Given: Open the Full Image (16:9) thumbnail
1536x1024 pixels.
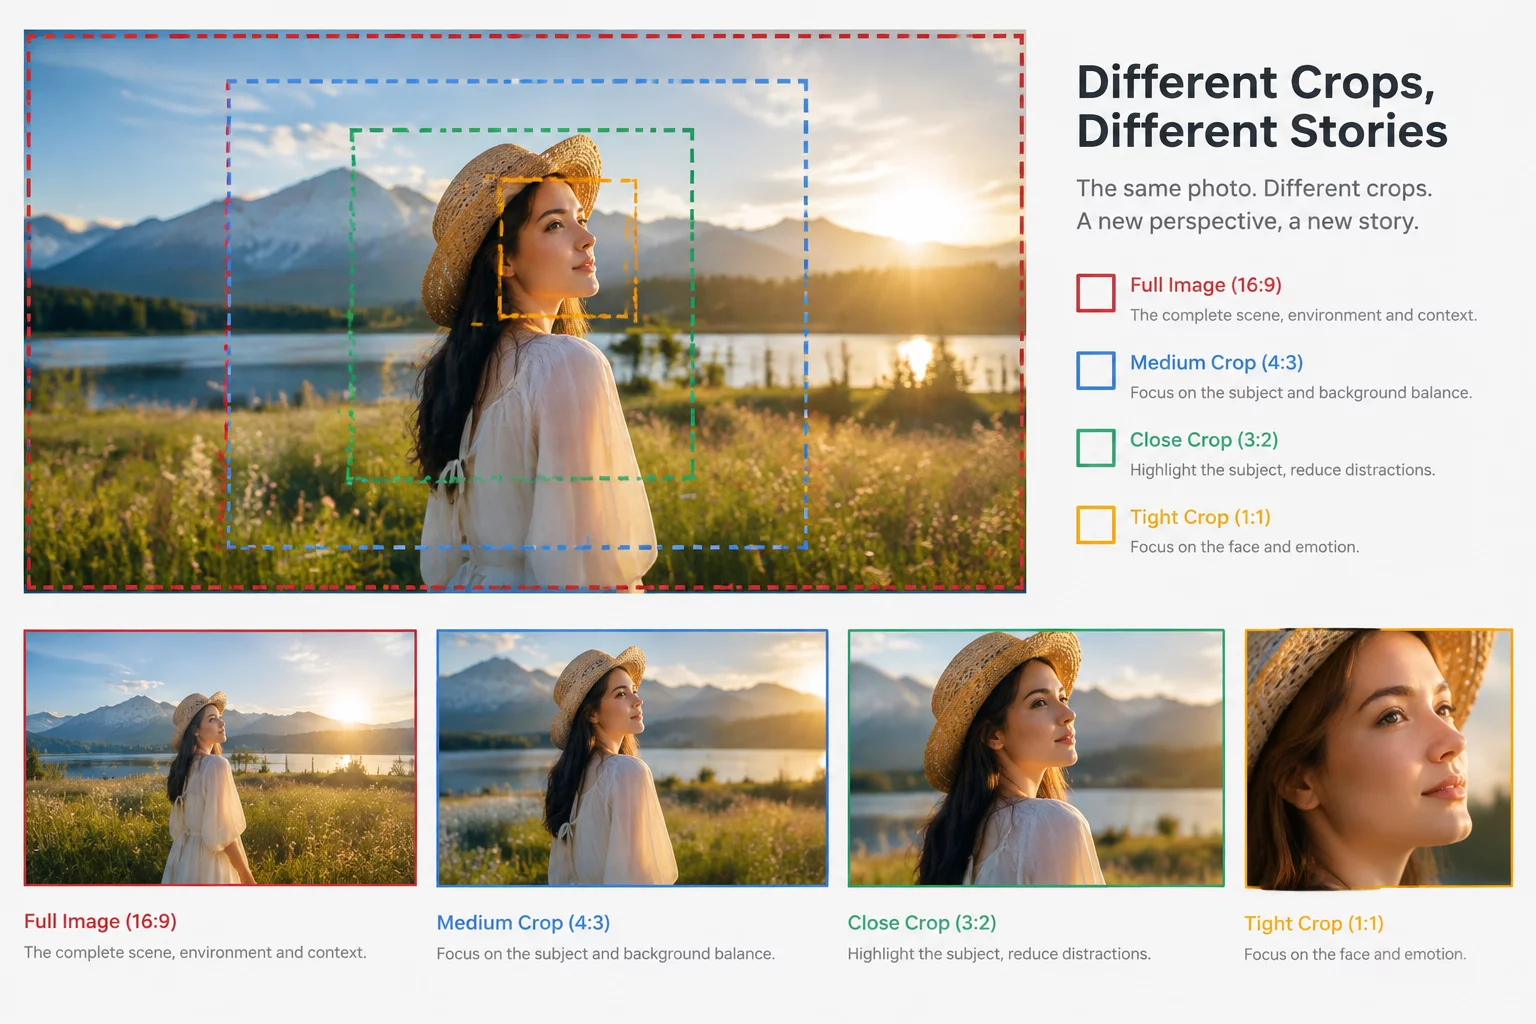Looking at the screenshot, I should (220, 758).
